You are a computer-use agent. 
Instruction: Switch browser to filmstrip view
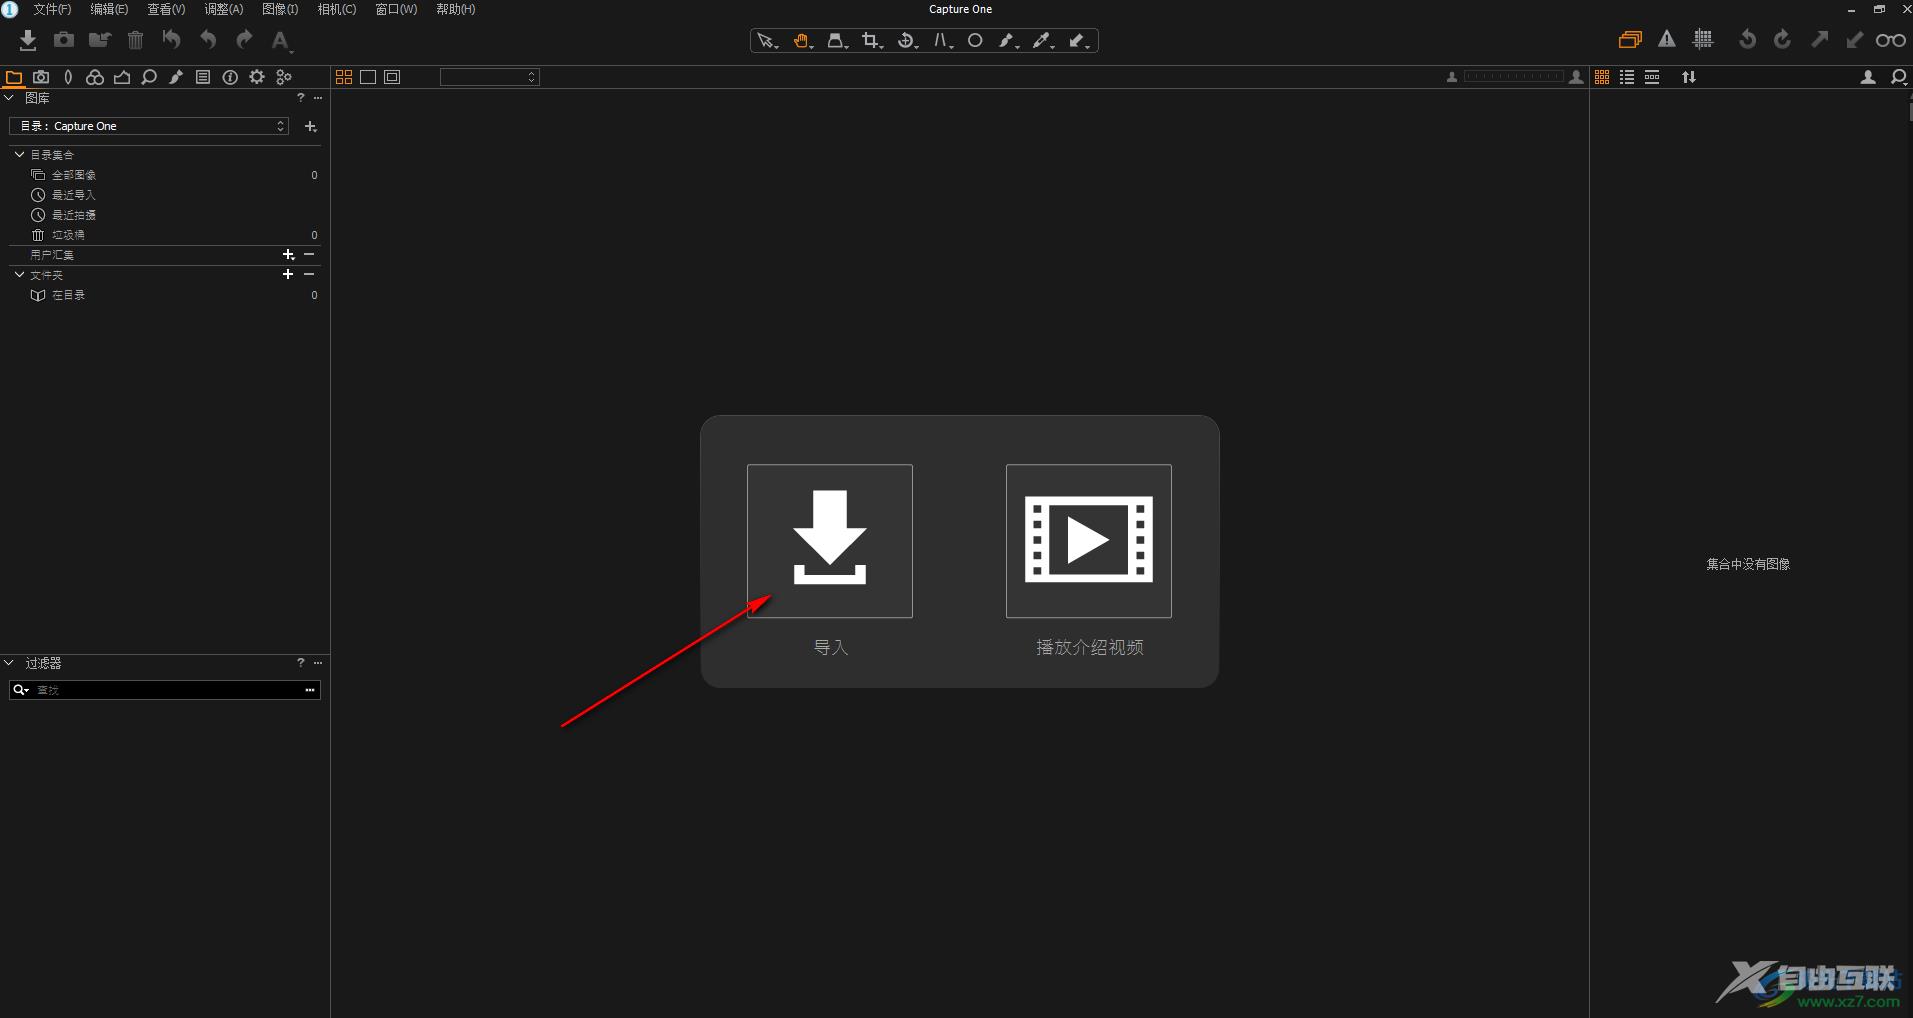click(1652, 77)
